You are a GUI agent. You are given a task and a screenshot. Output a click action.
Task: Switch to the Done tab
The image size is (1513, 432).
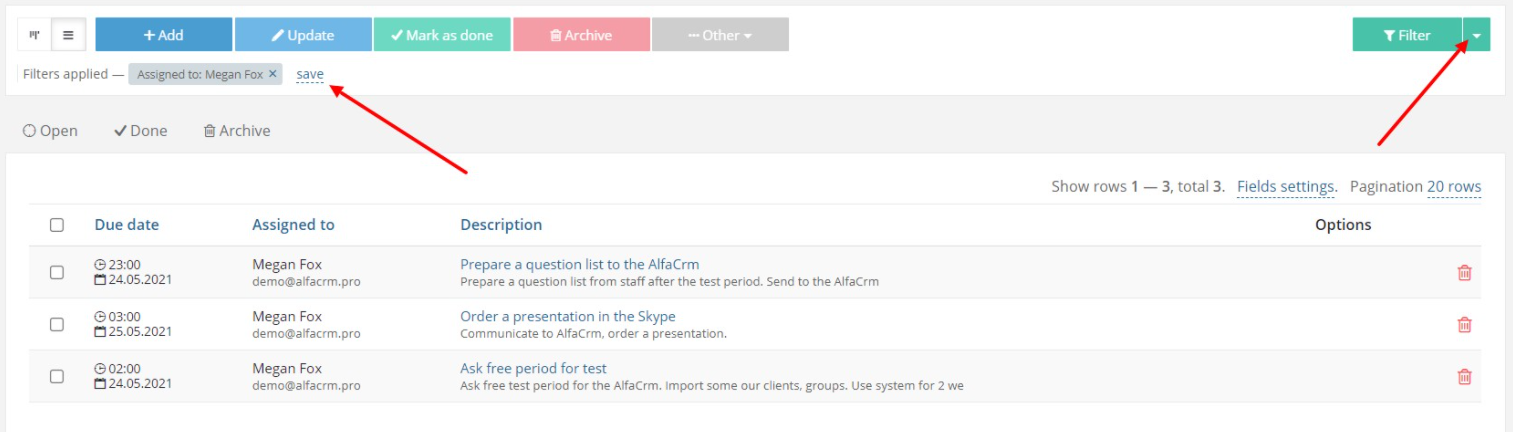coord(140,131)
